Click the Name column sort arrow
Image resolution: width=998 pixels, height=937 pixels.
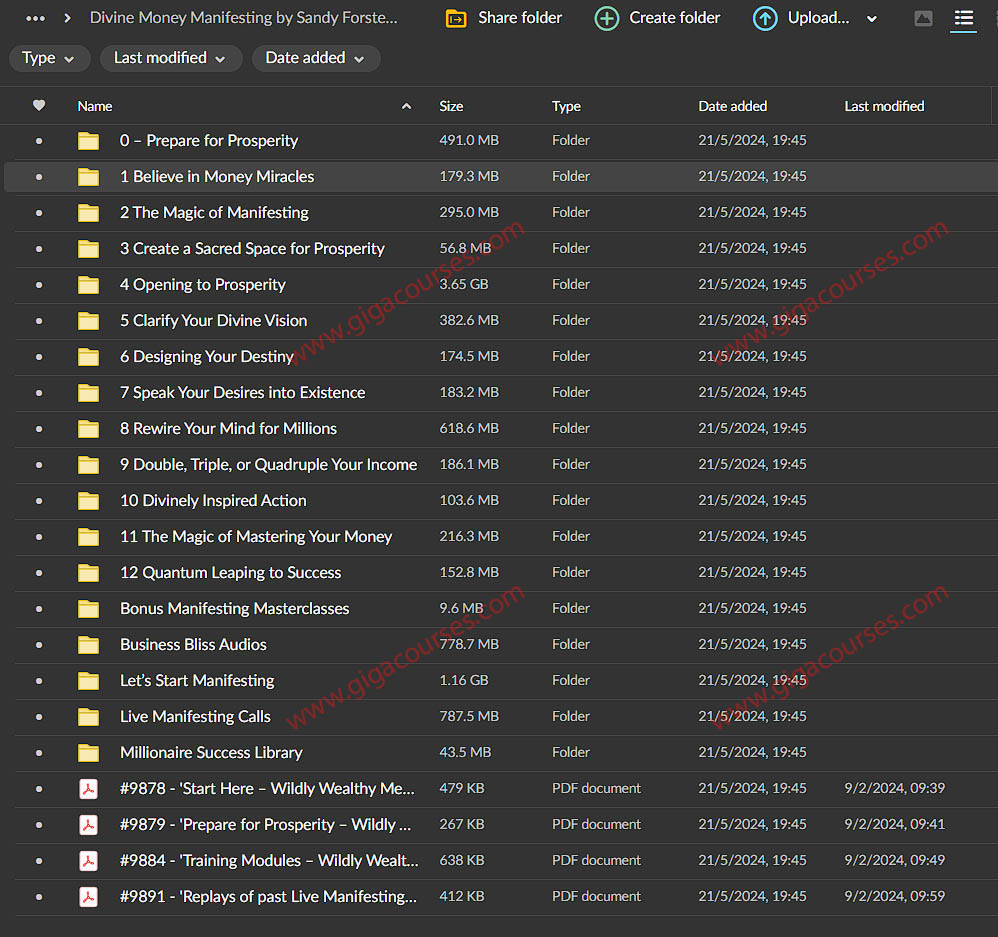[x=406, y=106]
